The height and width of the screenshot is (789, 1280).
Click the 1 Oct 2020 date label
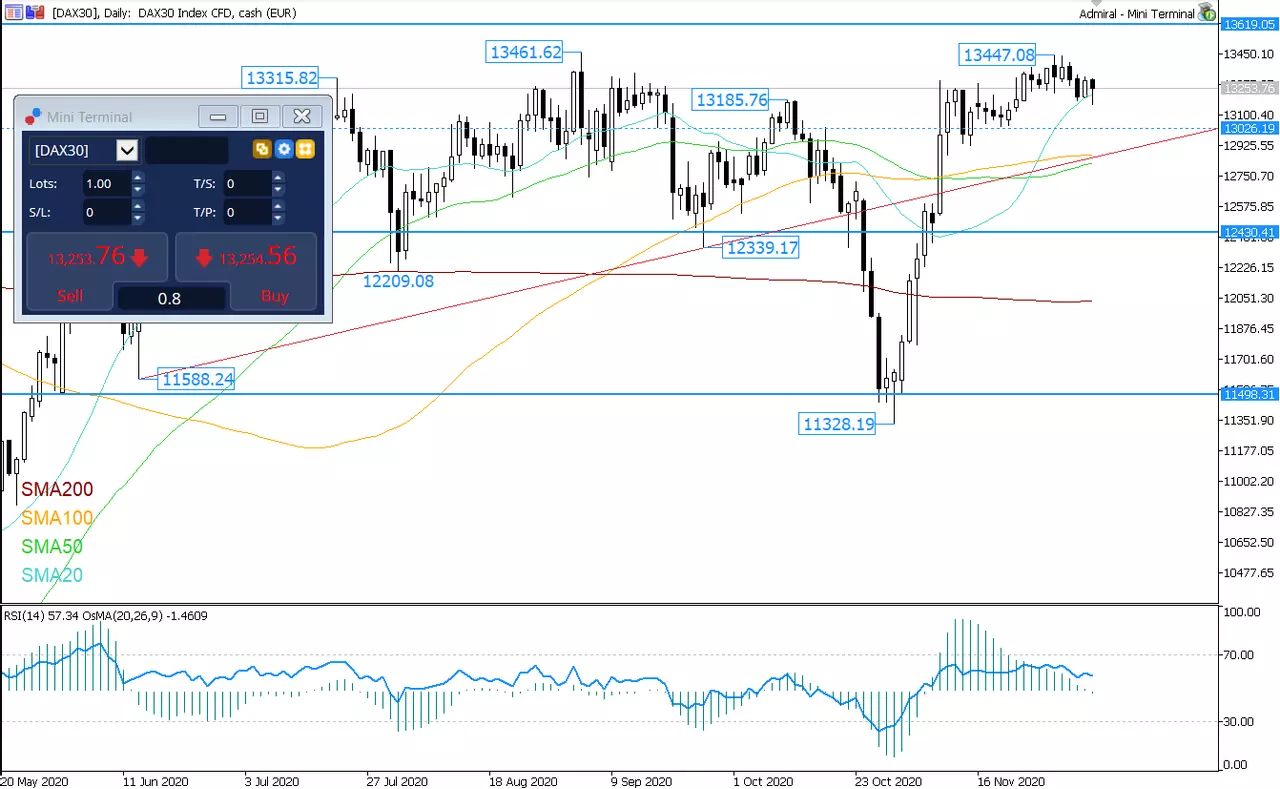763,781
